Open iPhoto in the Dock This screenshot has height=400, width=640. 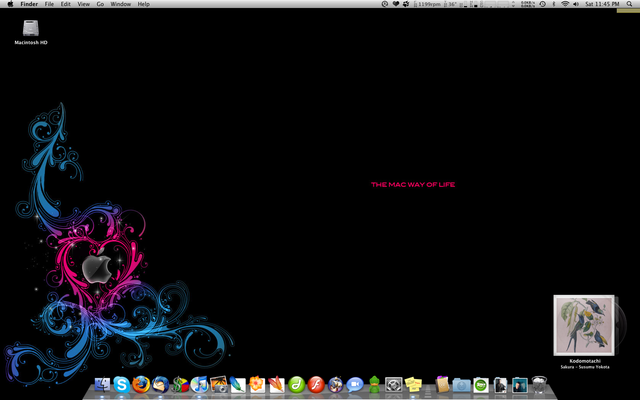tap(218, 384)
